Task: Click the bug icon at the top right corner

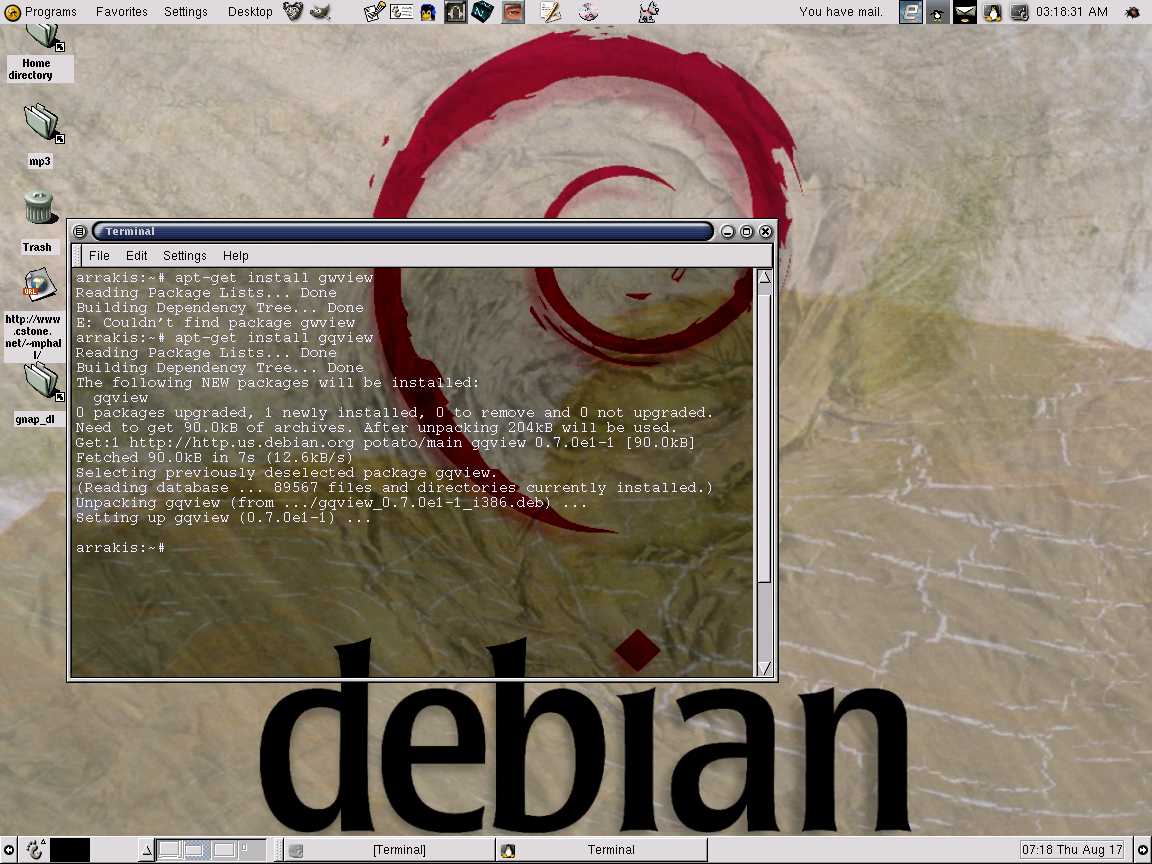Action: pos(1133,12)
